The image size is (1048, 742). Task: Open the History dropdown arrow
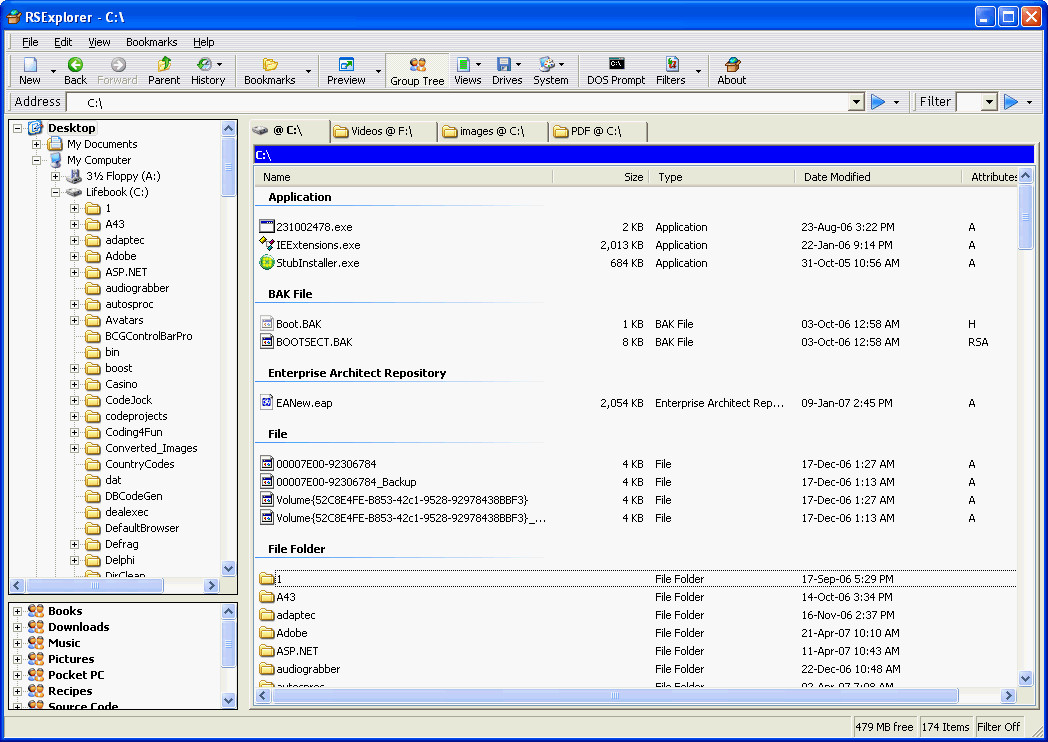click(x=219, y=65)
